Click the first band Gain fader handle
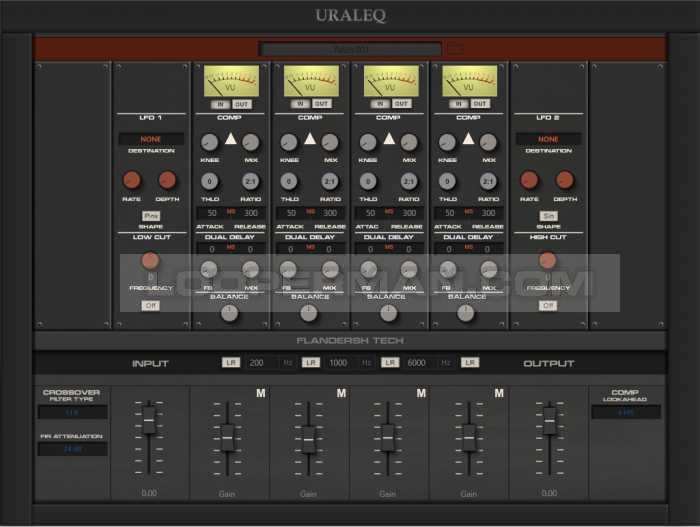This screenshot has width=700, height=527. [x=227, y=438]
